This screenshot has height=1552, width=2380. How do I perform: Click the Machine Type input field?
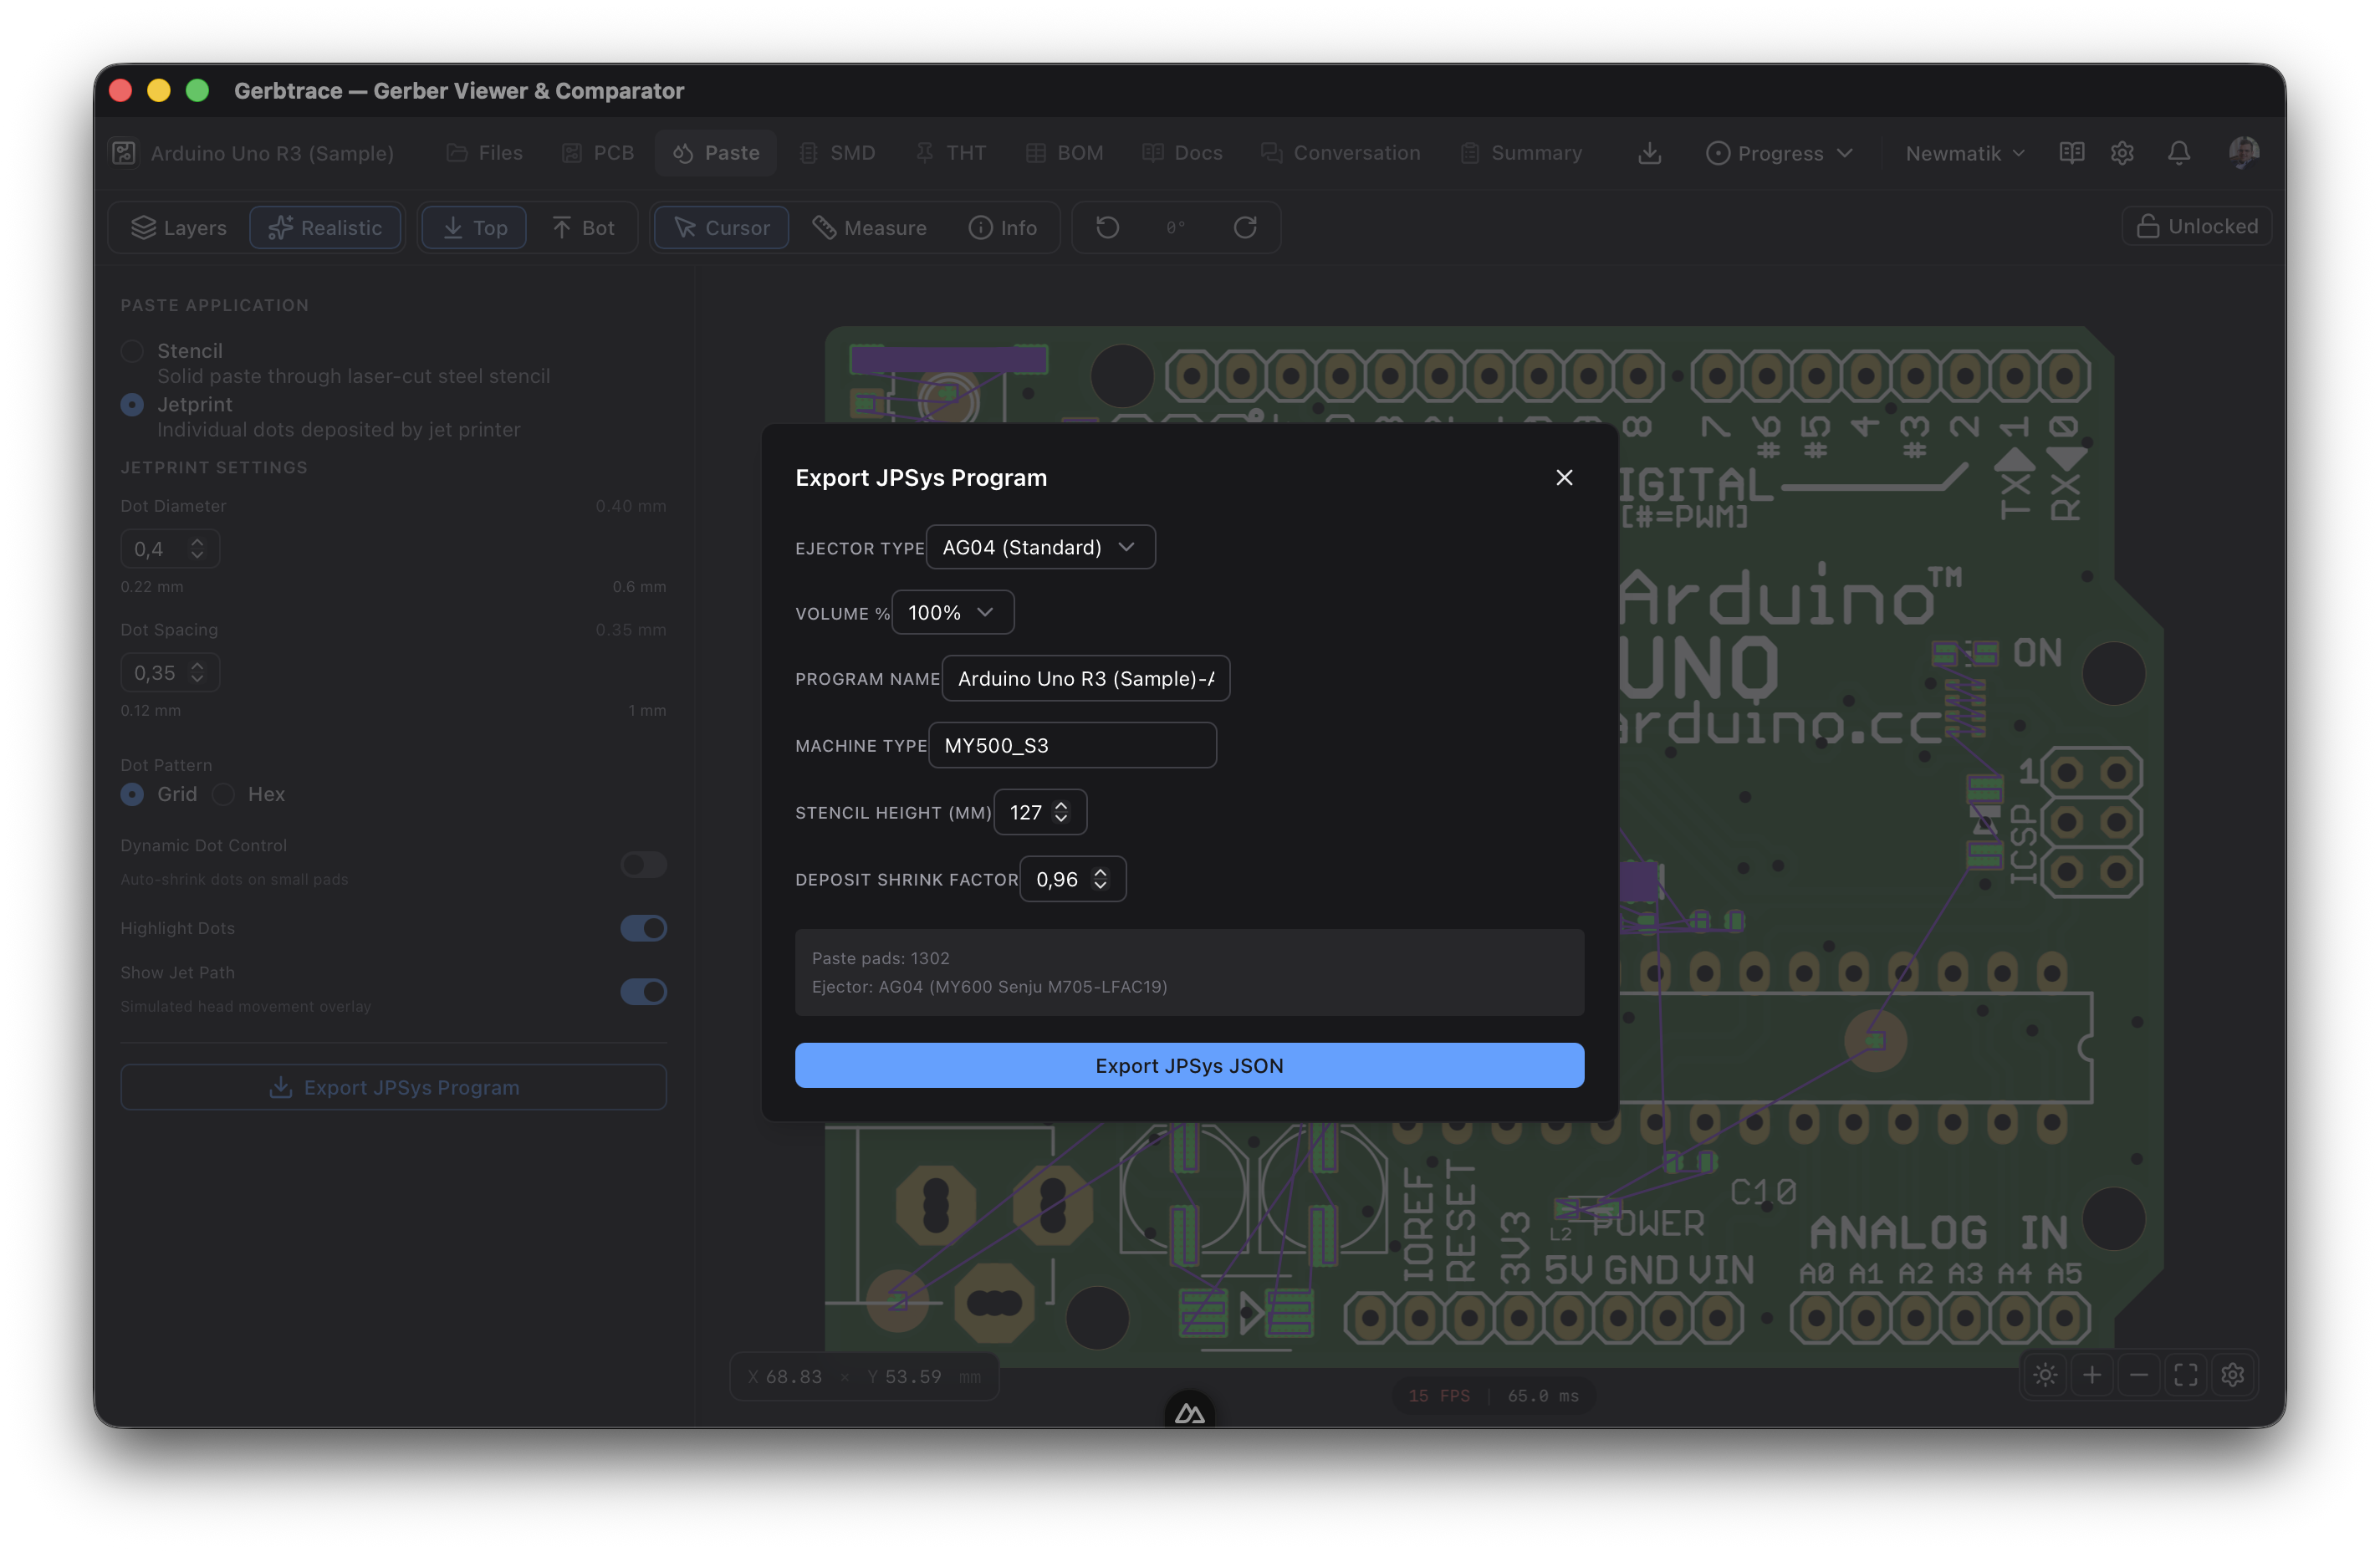[1072, 746]
